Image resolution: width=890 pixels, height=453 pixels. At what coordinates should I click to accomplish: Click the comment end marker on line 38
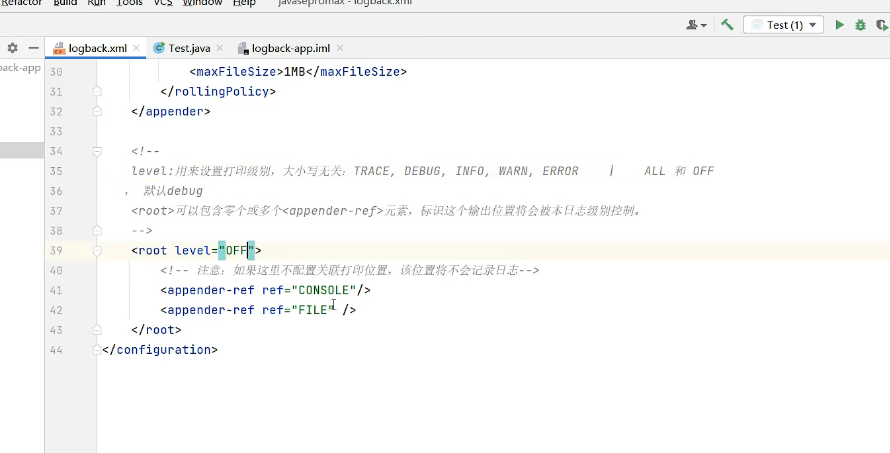(x=142, y=230)
